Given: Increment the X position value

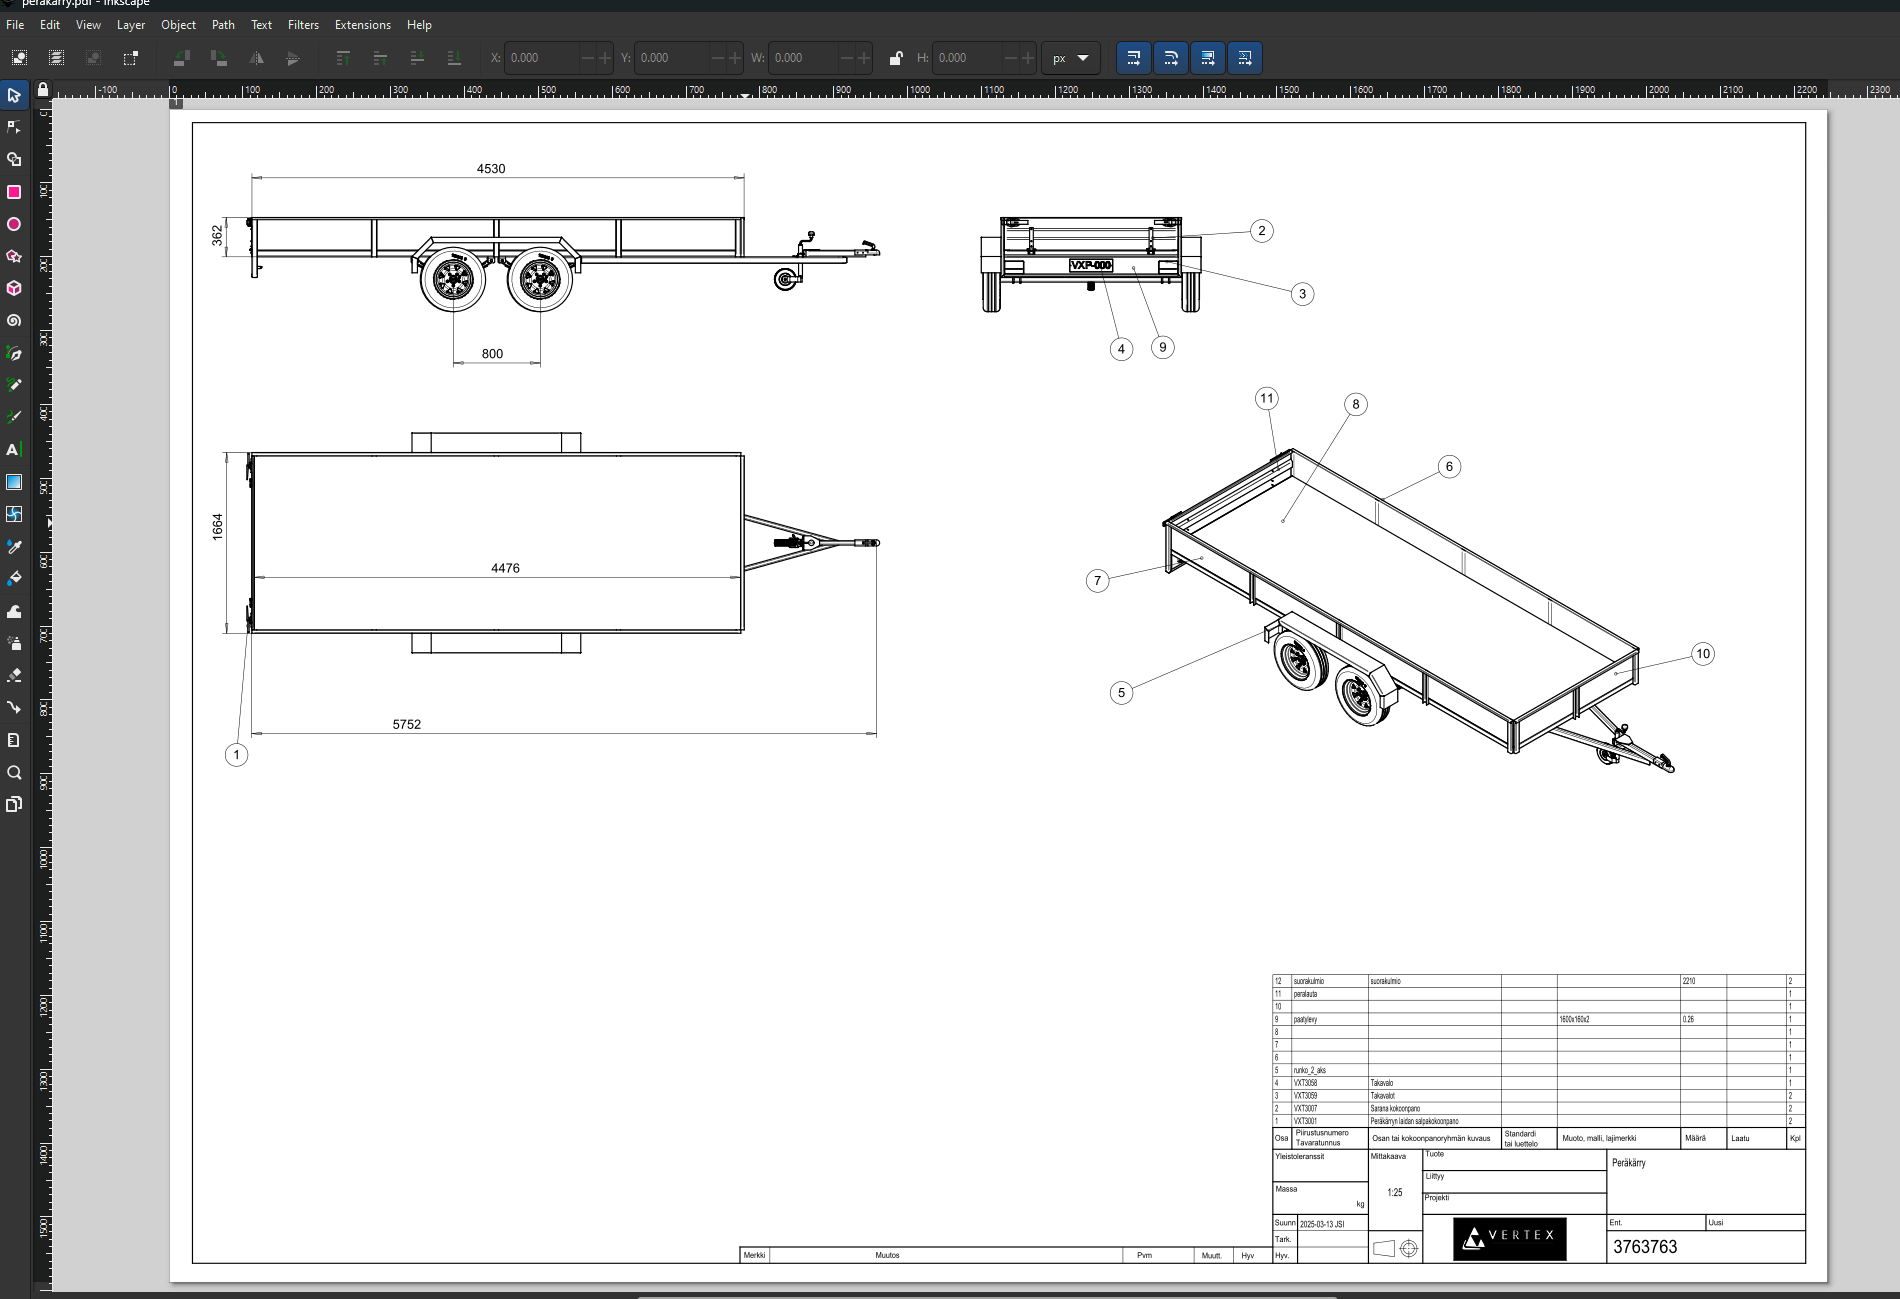Looking at the screenshot, I should 605,58.
